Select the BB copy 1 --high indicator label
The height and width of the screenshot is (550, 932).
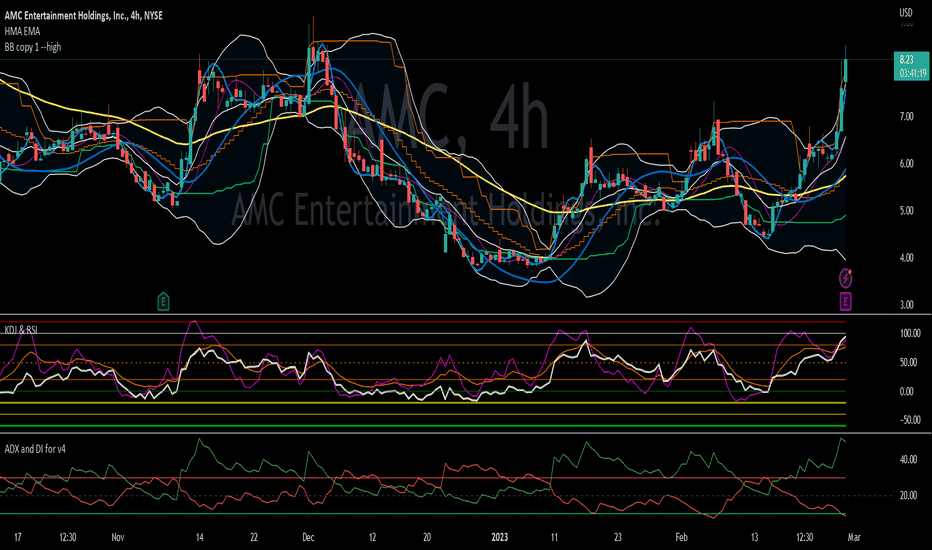pyautogui.click(x=33, y=47)
